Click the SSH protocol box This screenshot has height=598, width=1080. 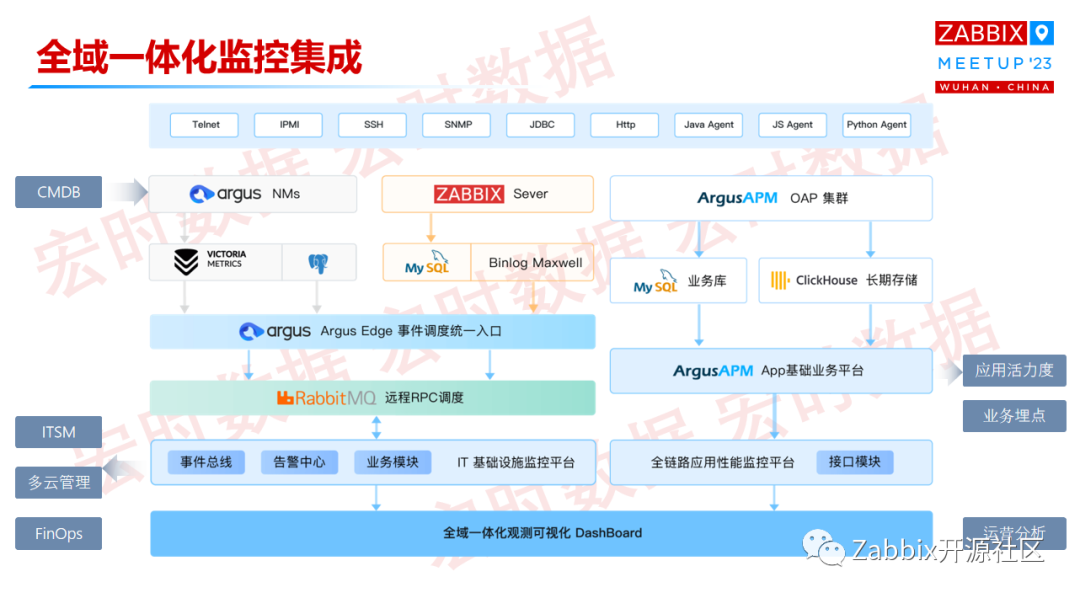click(x=373, y=125)
